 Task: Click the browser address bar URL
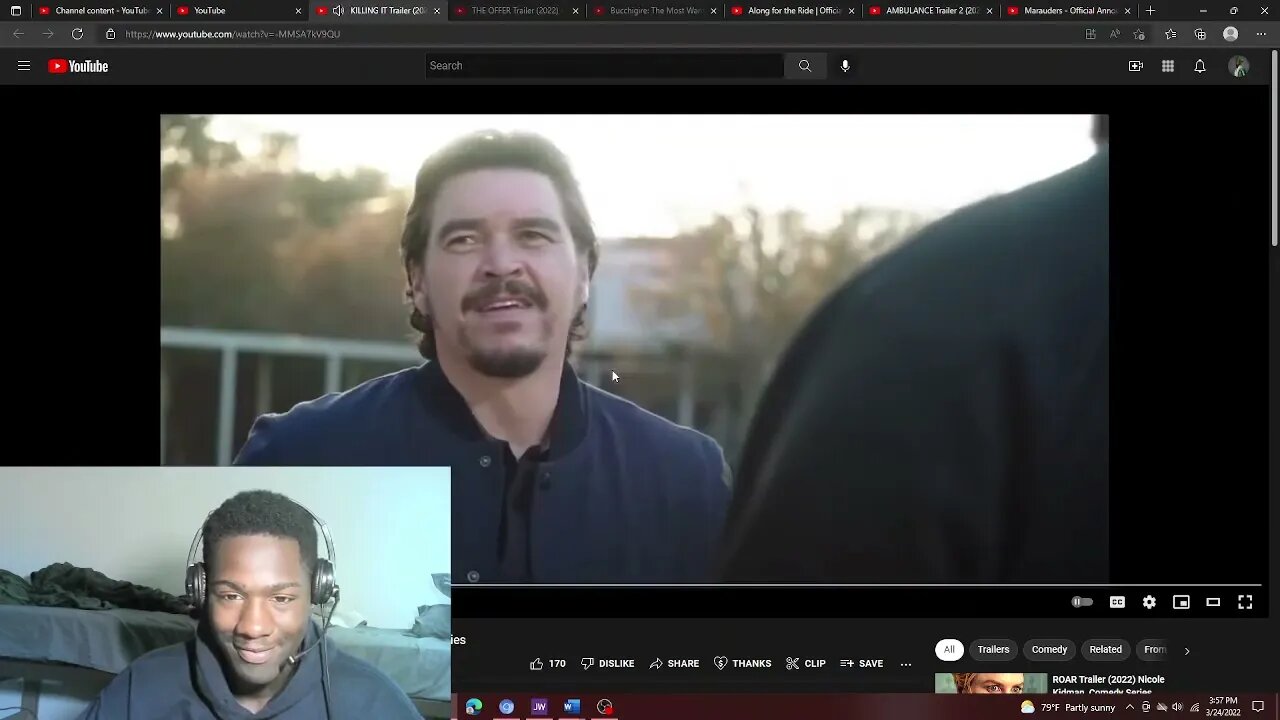[x=233, y=34]
